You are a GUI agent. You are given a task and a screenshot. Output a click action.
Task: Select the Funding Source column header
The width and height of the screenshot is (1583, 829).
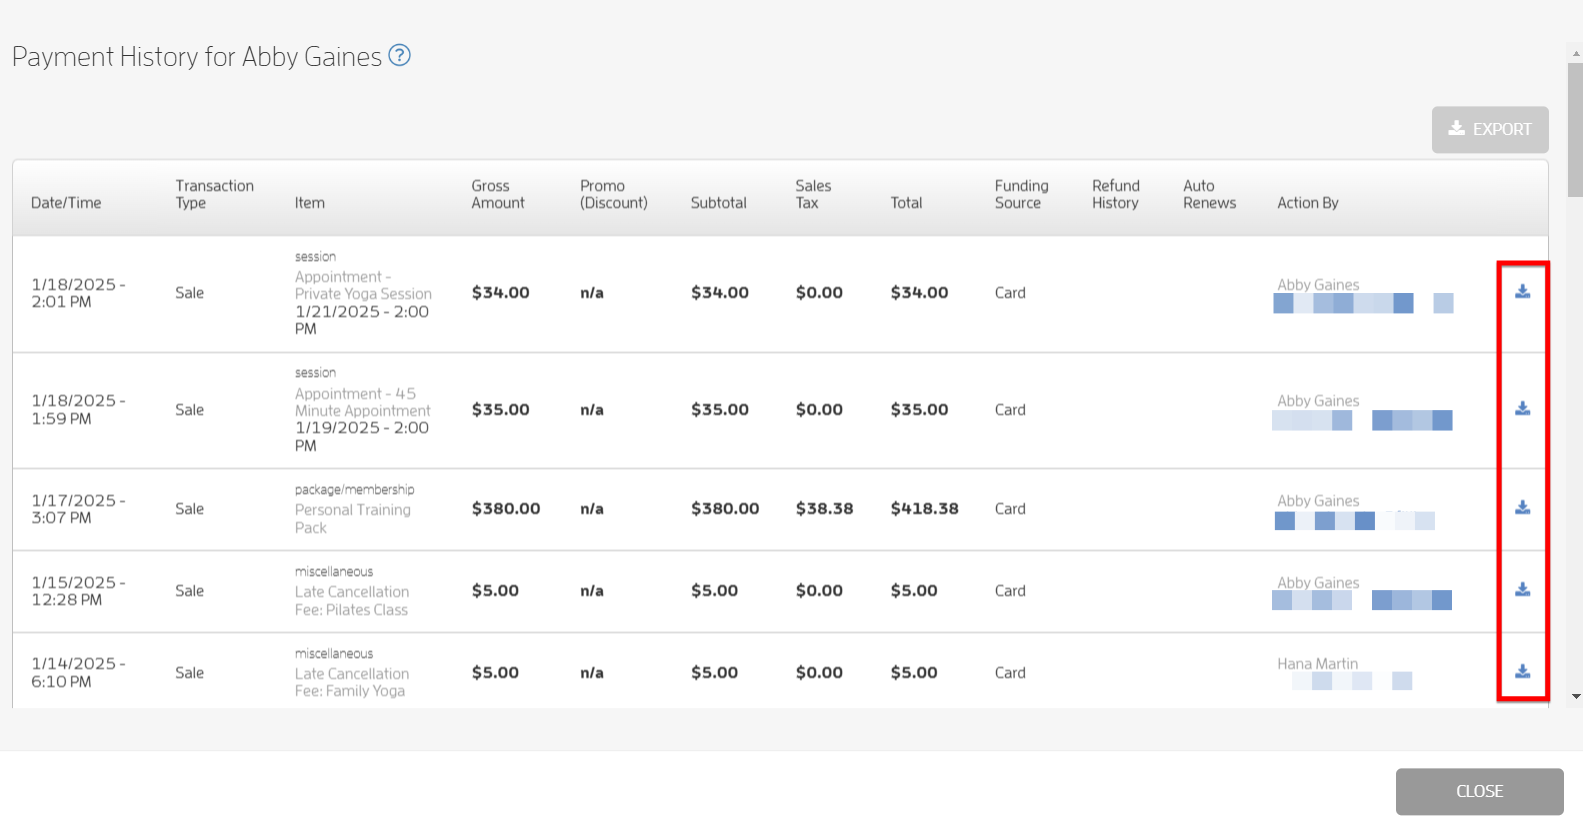1021,194
